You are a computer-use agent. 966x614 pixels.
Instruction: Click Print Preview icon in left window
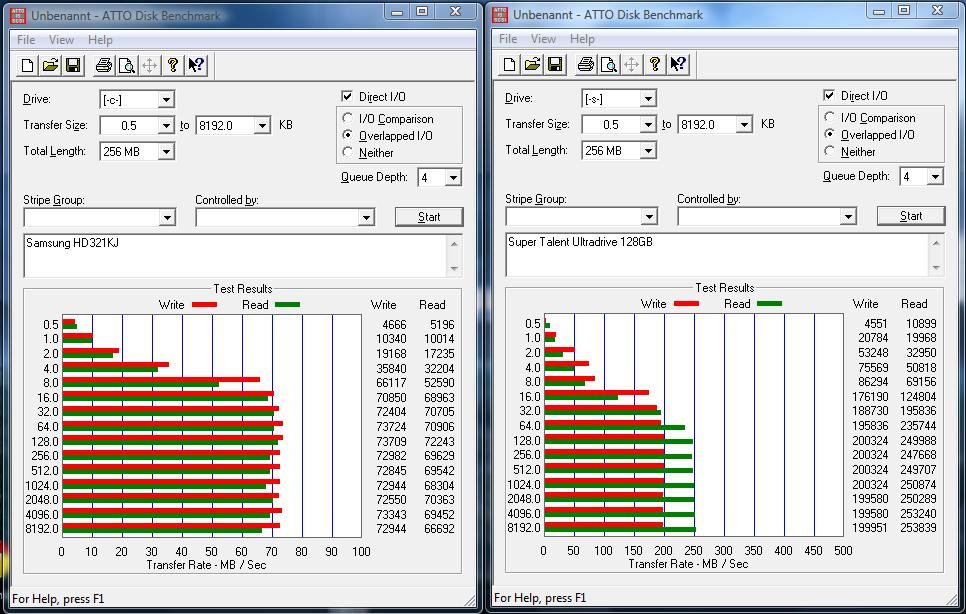(126, 65)
